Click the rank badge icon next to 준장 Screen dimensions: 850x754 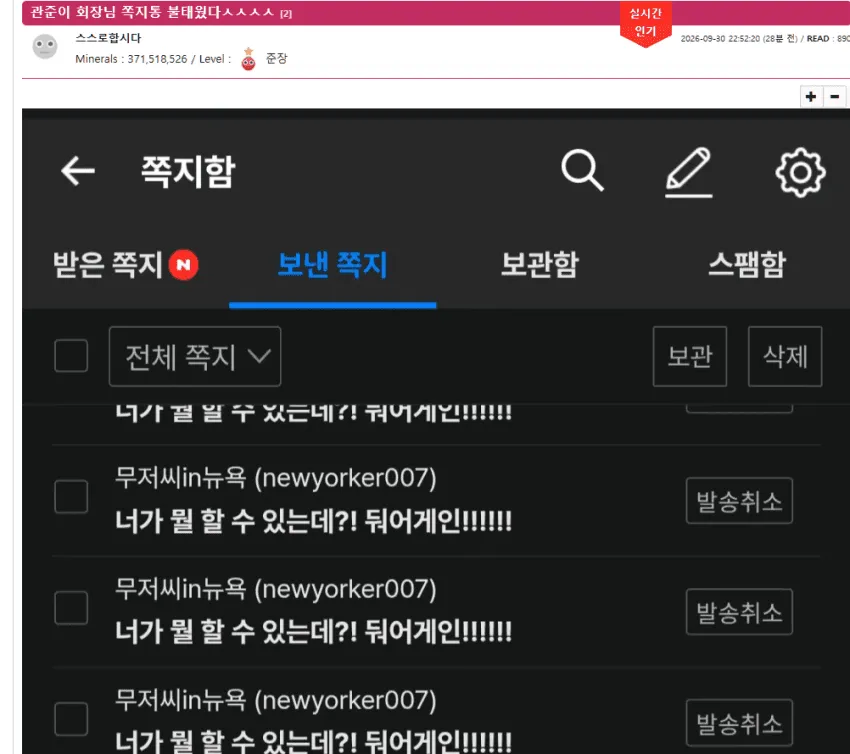click(248, 59)
